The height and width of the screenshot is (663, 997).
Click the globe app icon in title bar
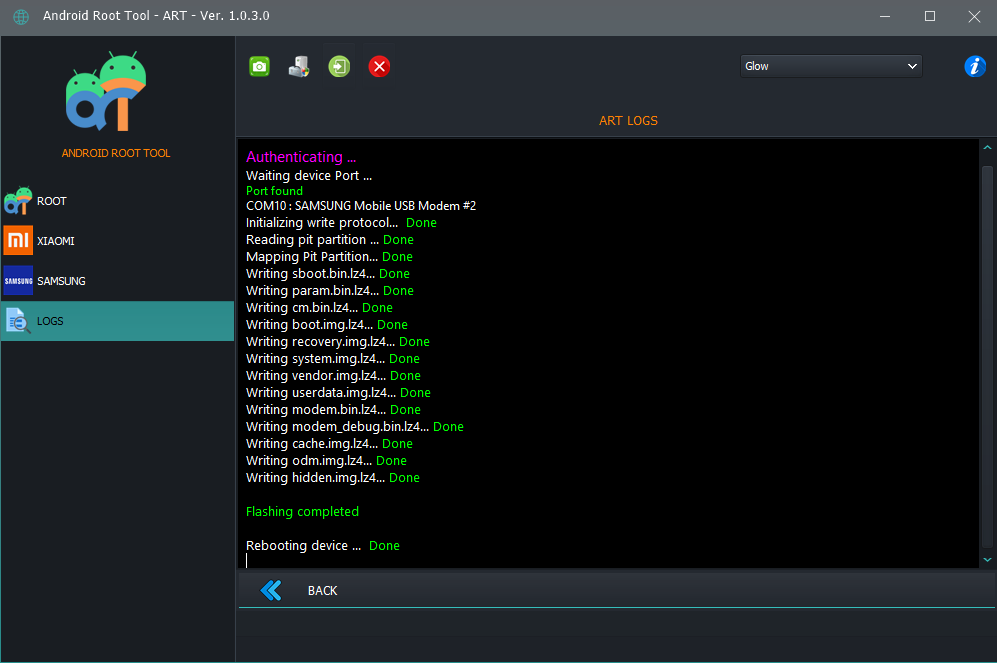point(21,17)
